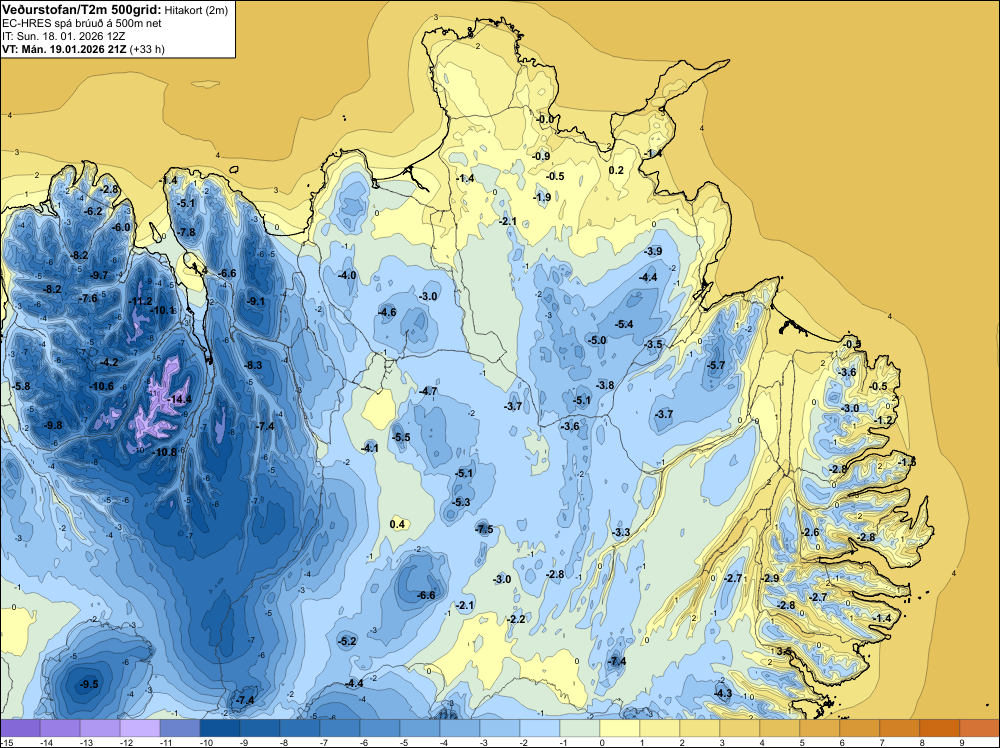
Task: Click the -9.5 temperature value
Action: point(90,684)
